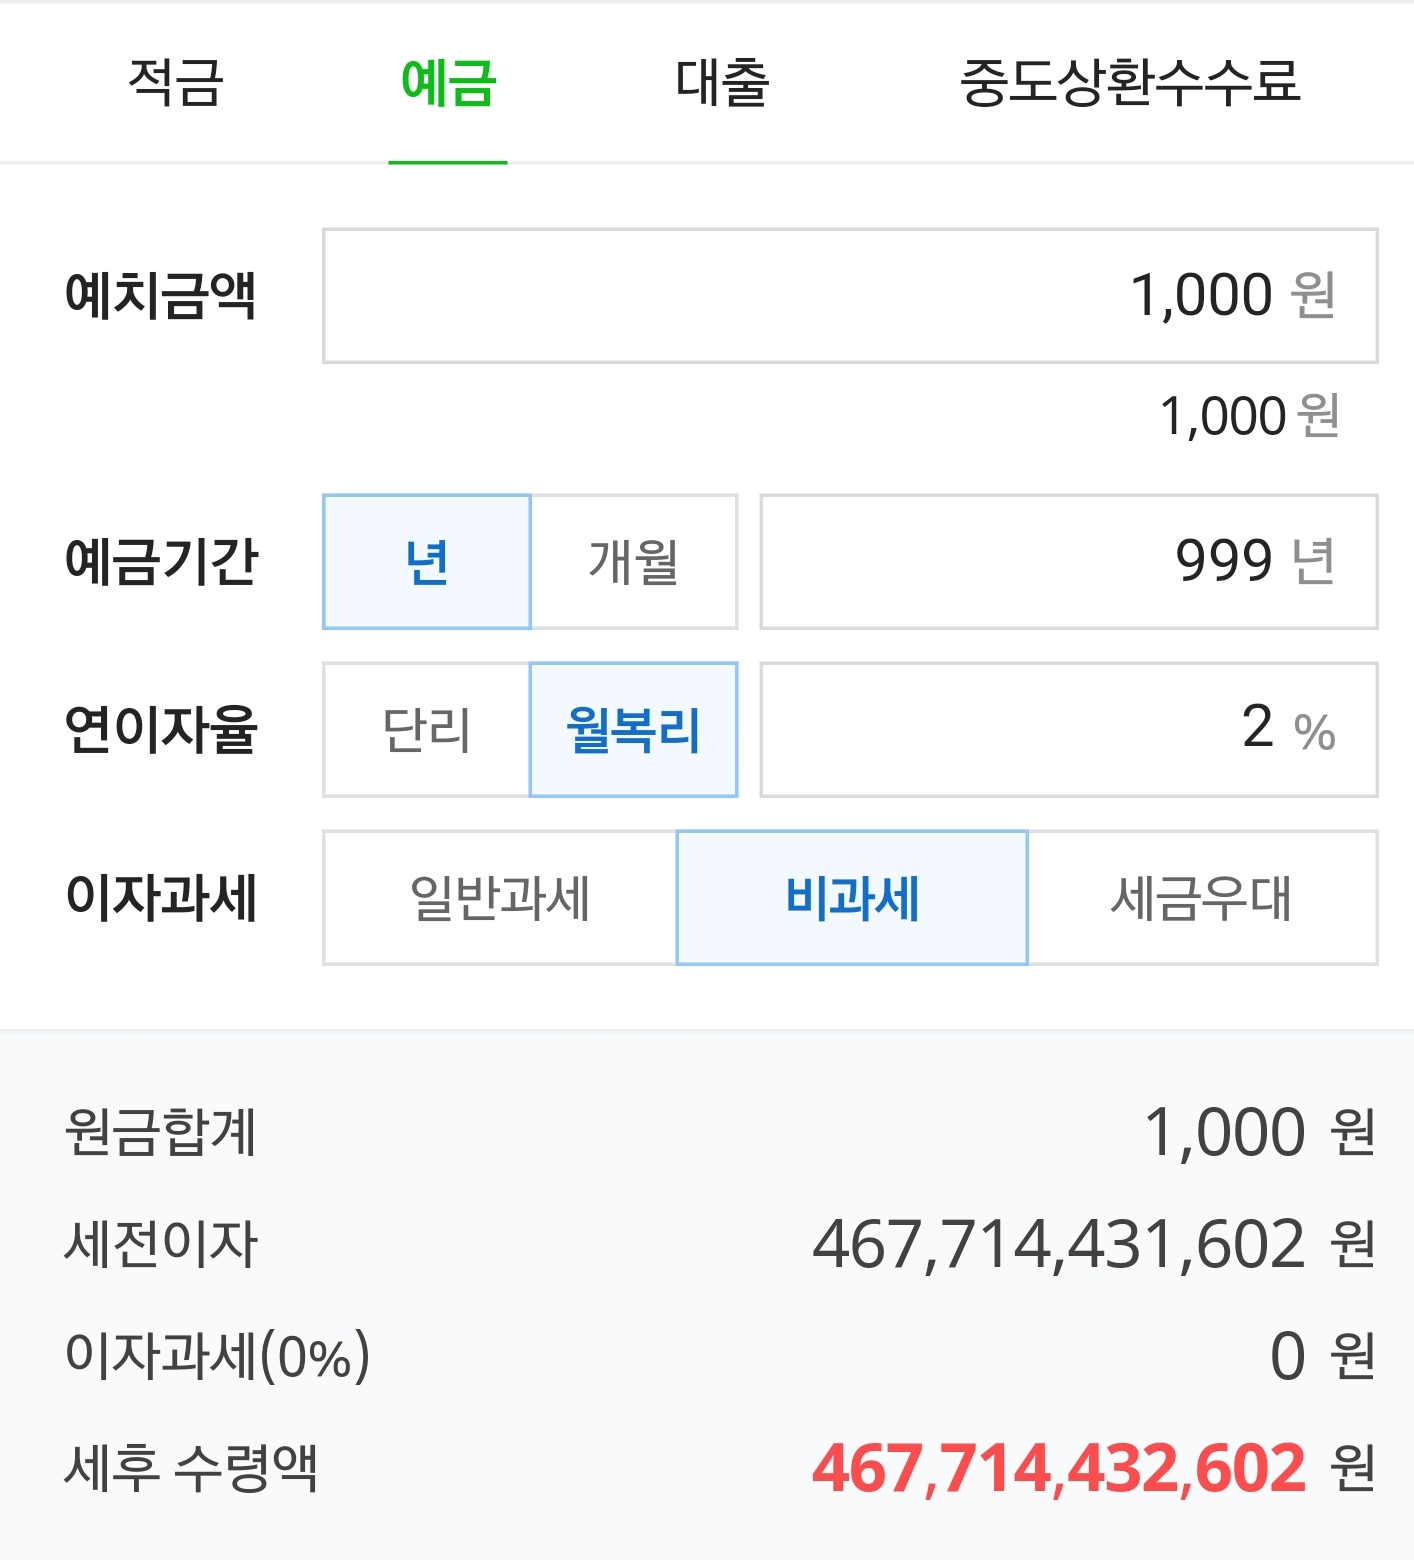Click the 1,000 원 helper text below amount
Image resolution: width=1414 pixels, height=1560 pixels.
pyautogui.click(x=1250, y=416)
